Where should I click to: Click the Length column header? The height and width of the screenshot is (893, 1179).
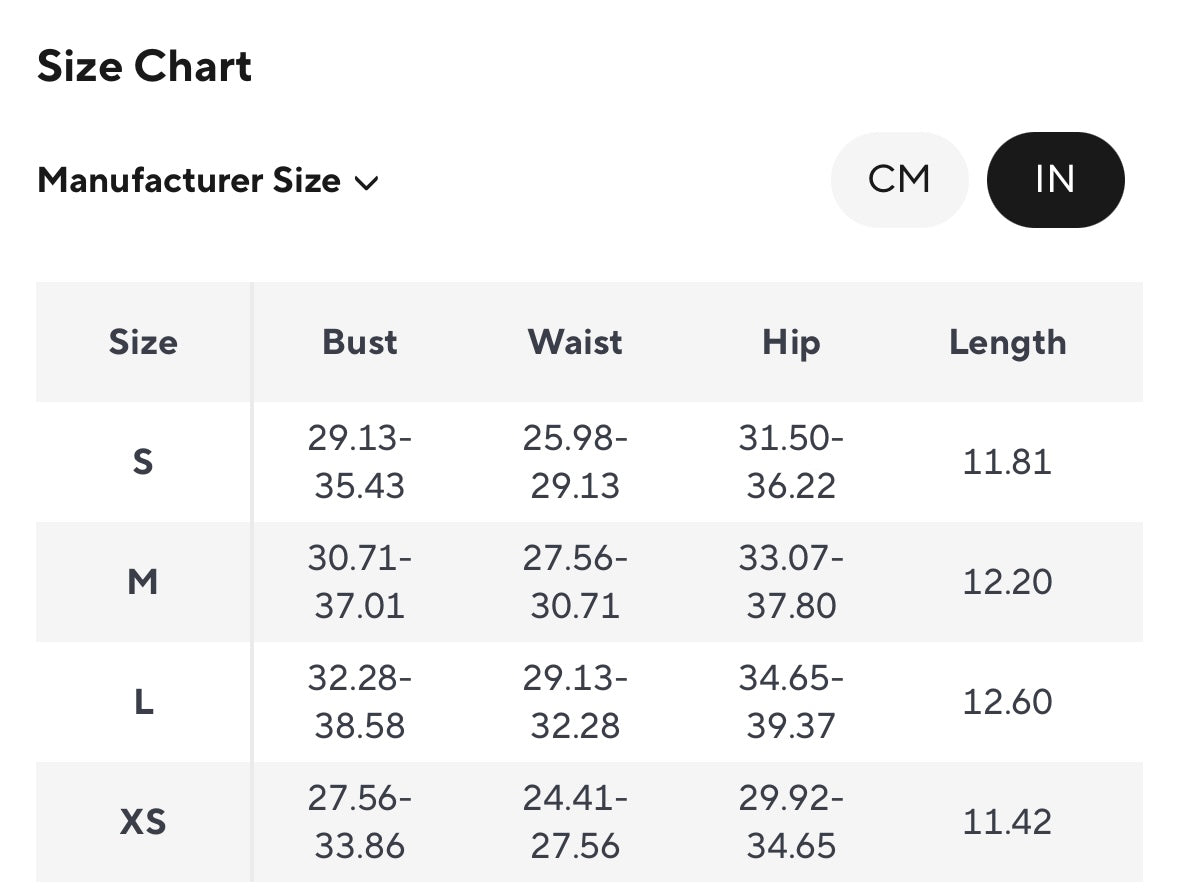point(1007,342)
